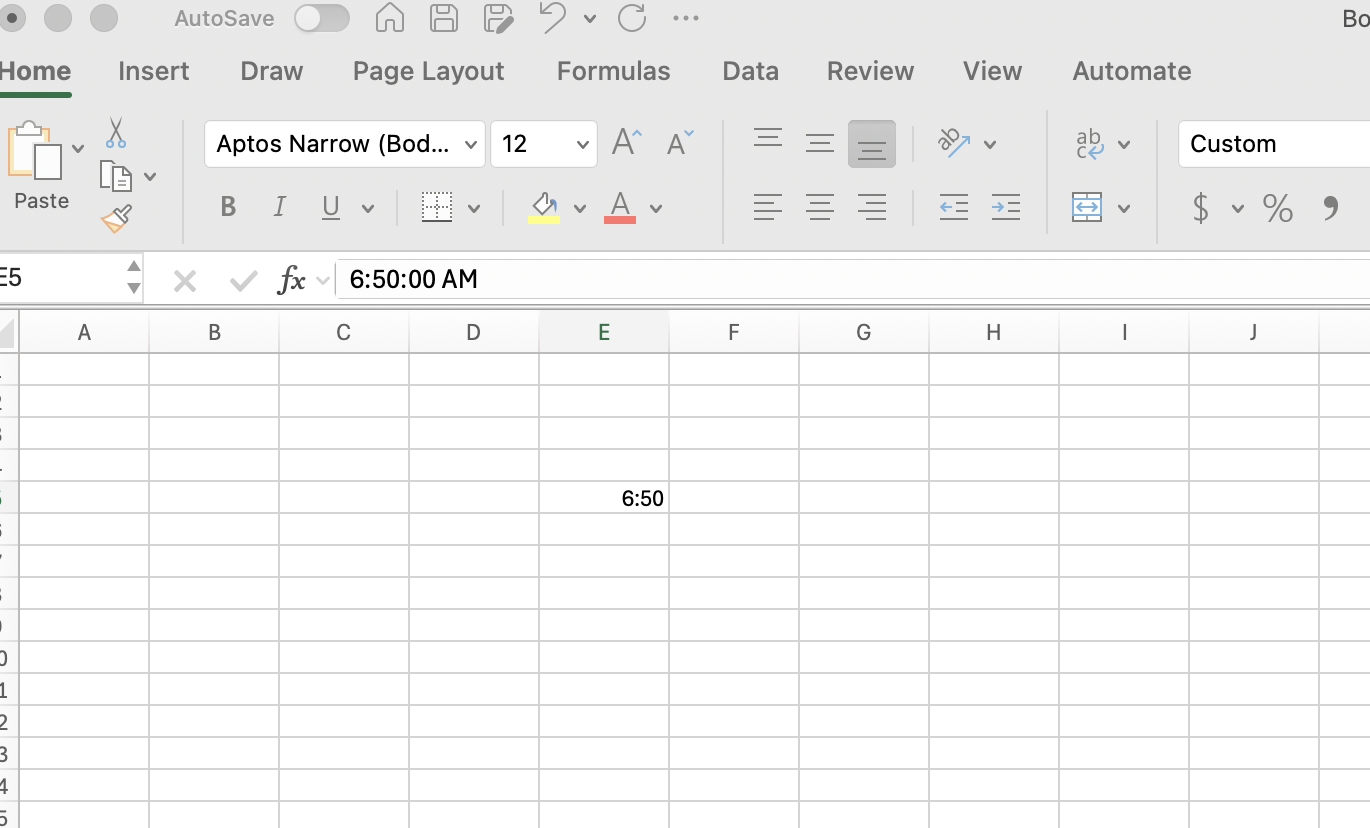Expand the font color palette arrow
Screen dimensions: 1370x828
(656, 209)
